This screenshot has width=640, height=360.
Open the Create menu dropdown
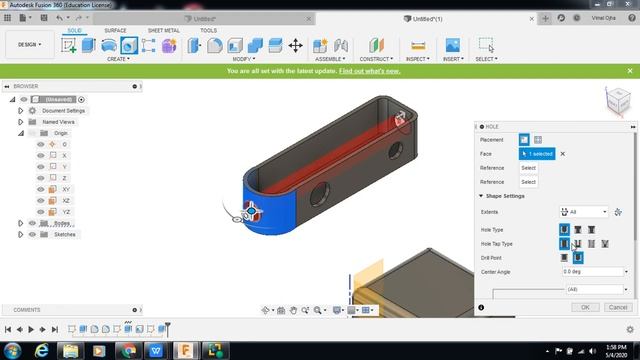pos(118,59)
